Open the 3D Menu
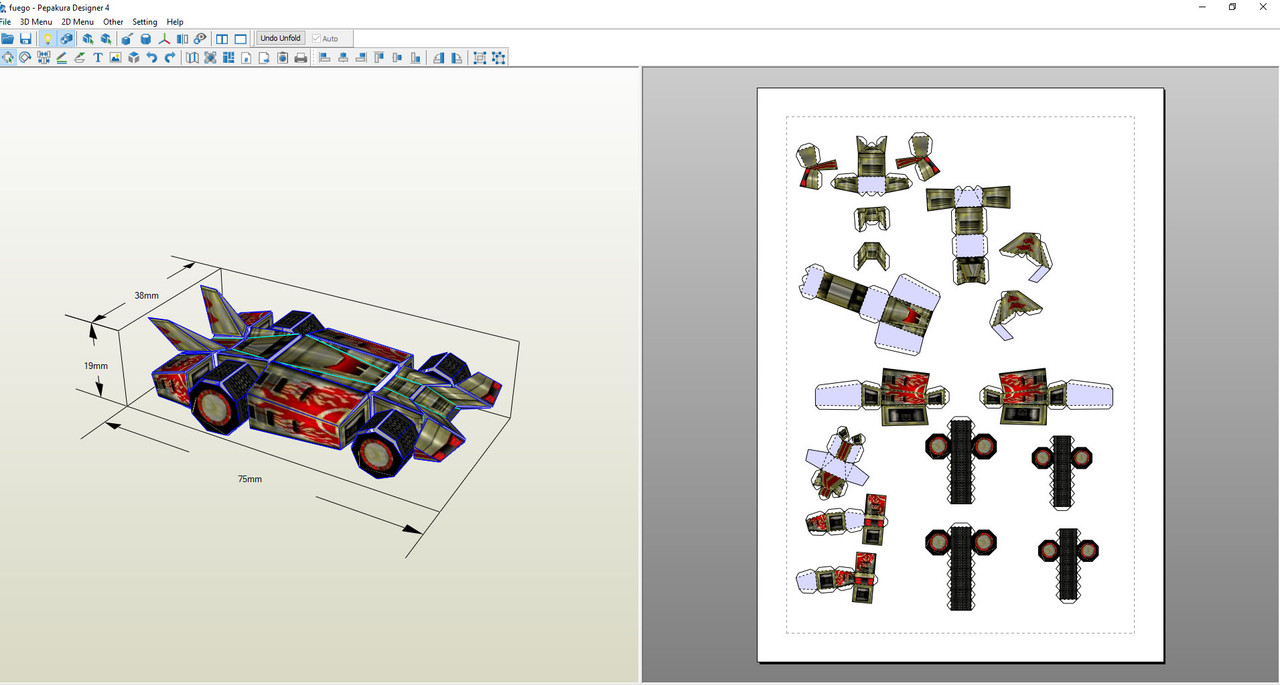 [x=36, y=22]
